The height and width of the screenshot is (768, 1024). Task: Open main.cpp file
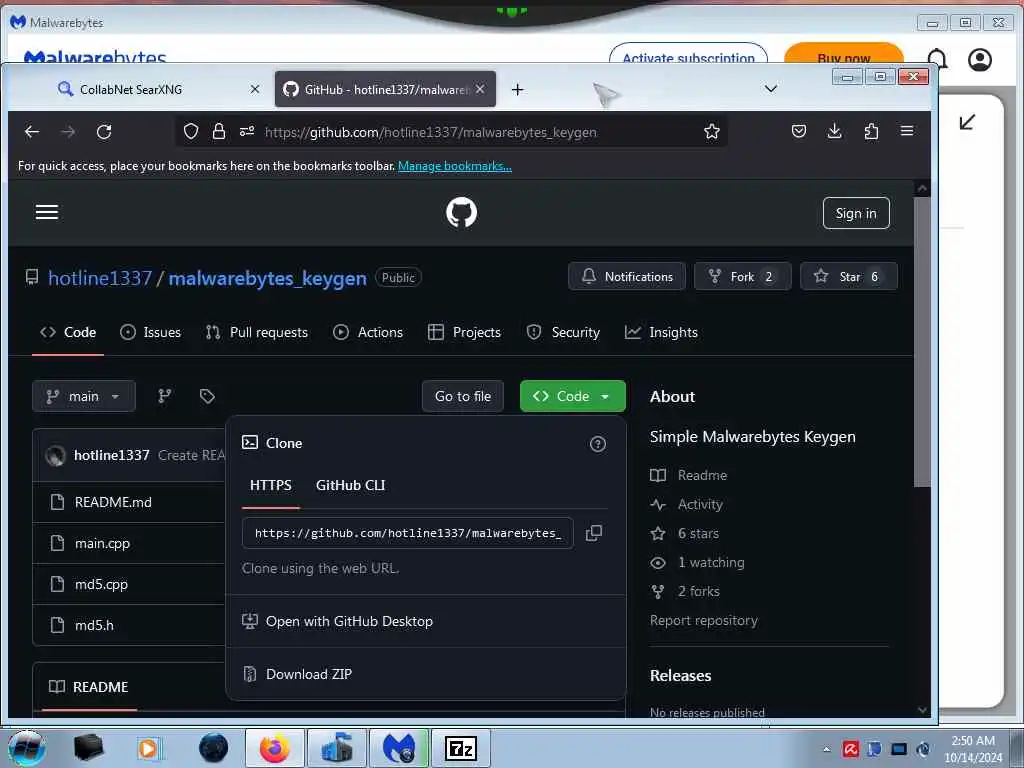(x=103, y=543)
